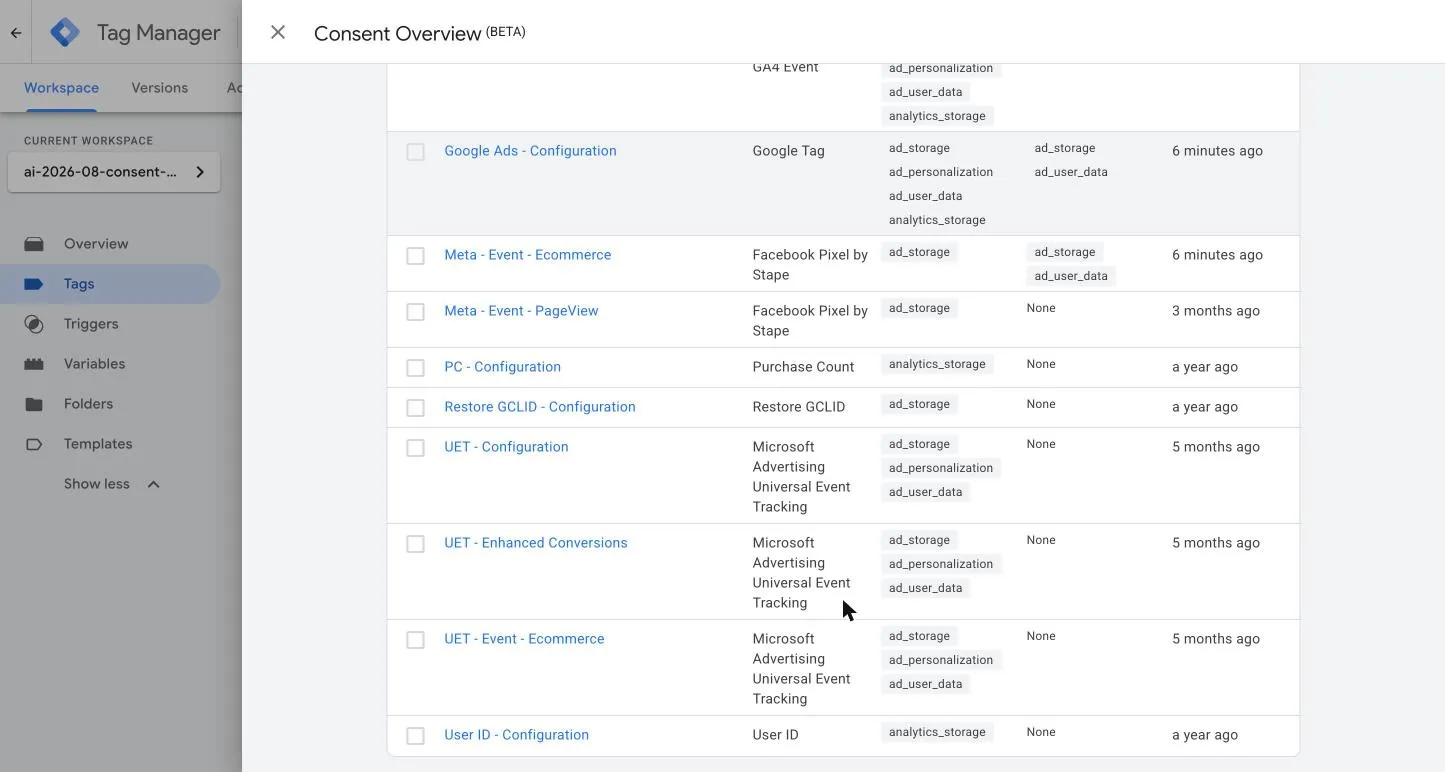This screenshot has height=772, width=1445.
Task: Click ad_storage chip in Meta - Event - PageView row
Action: [x=919, y=308]
